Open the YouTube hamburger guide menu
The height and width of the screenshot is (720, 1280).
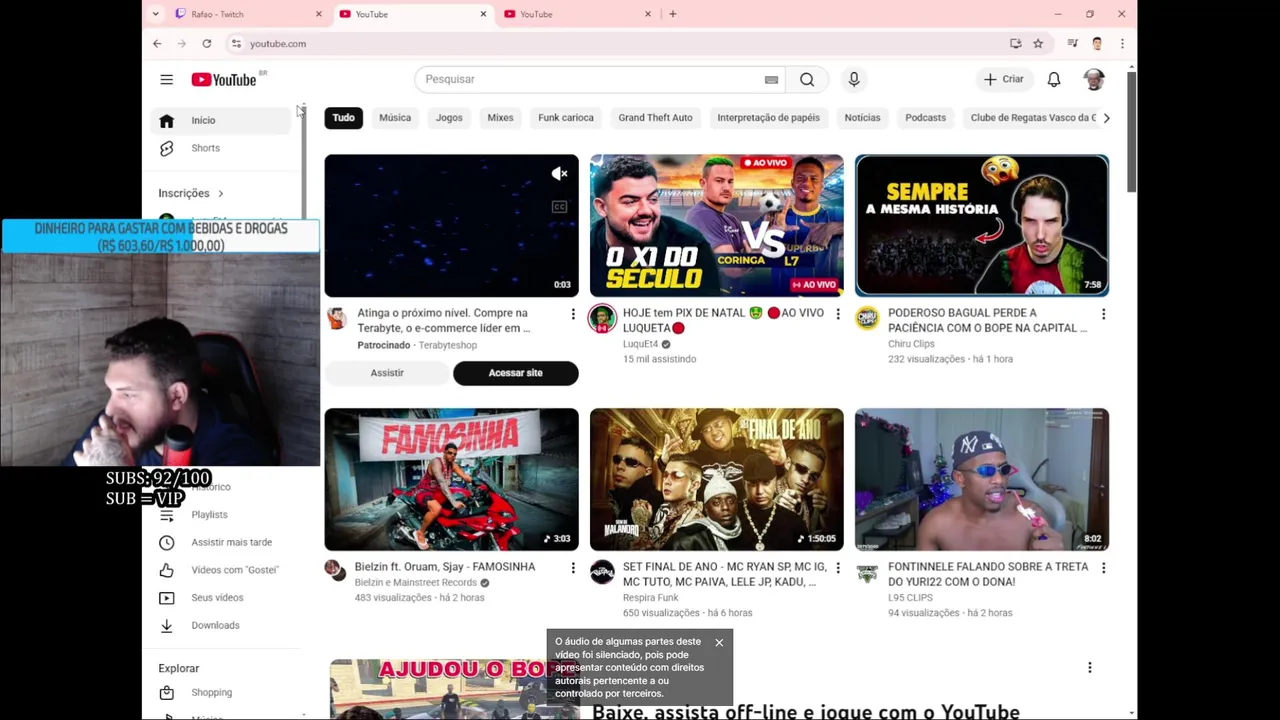(167, 79)
